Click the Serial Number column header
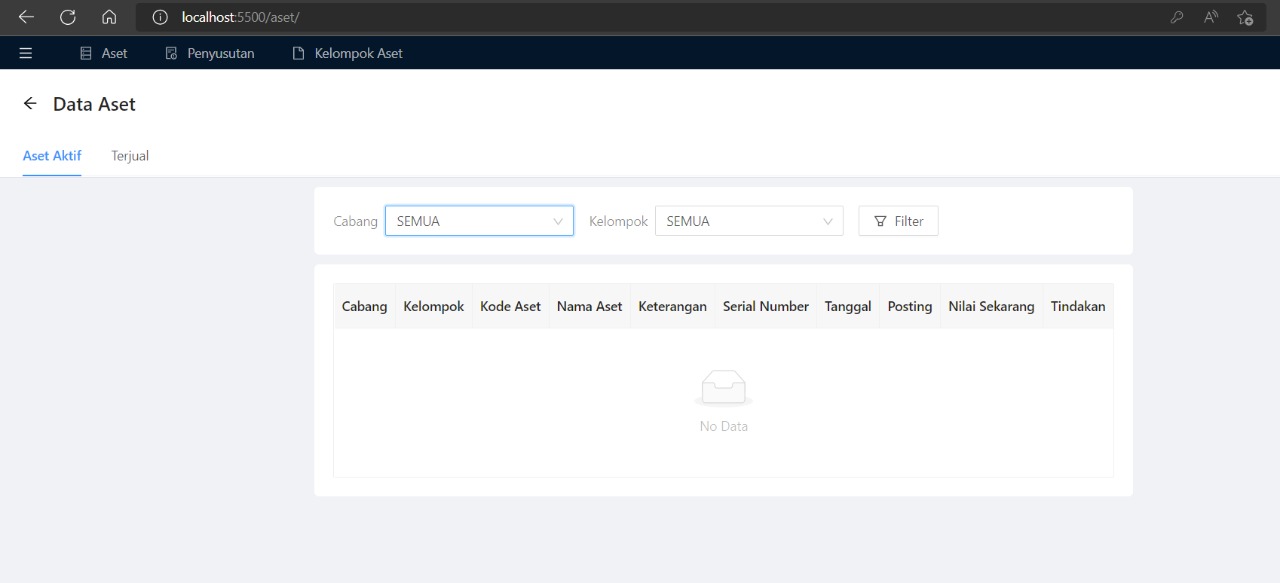The image size is (1280, 583). pyautogui.click(x=766, y=306)
